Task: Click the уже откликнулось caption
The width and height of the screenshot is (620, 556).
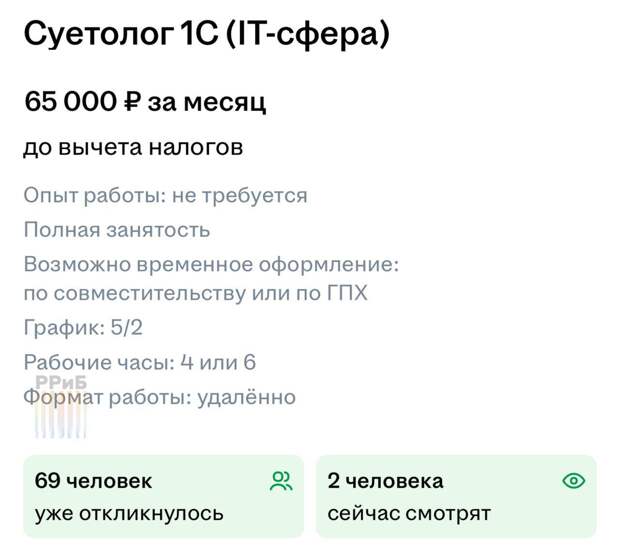Action: (129, 514)
